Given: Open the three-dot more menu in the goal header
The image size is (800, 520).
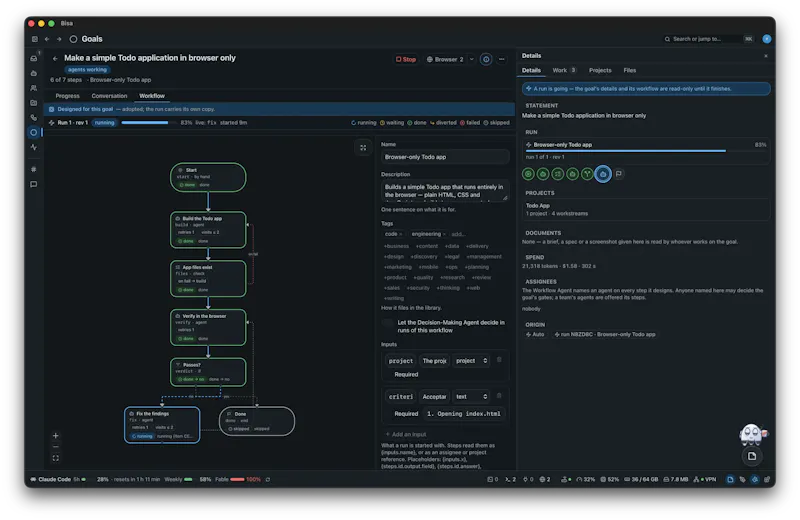Looking at the screenshot, I should [x=502, y=59].
